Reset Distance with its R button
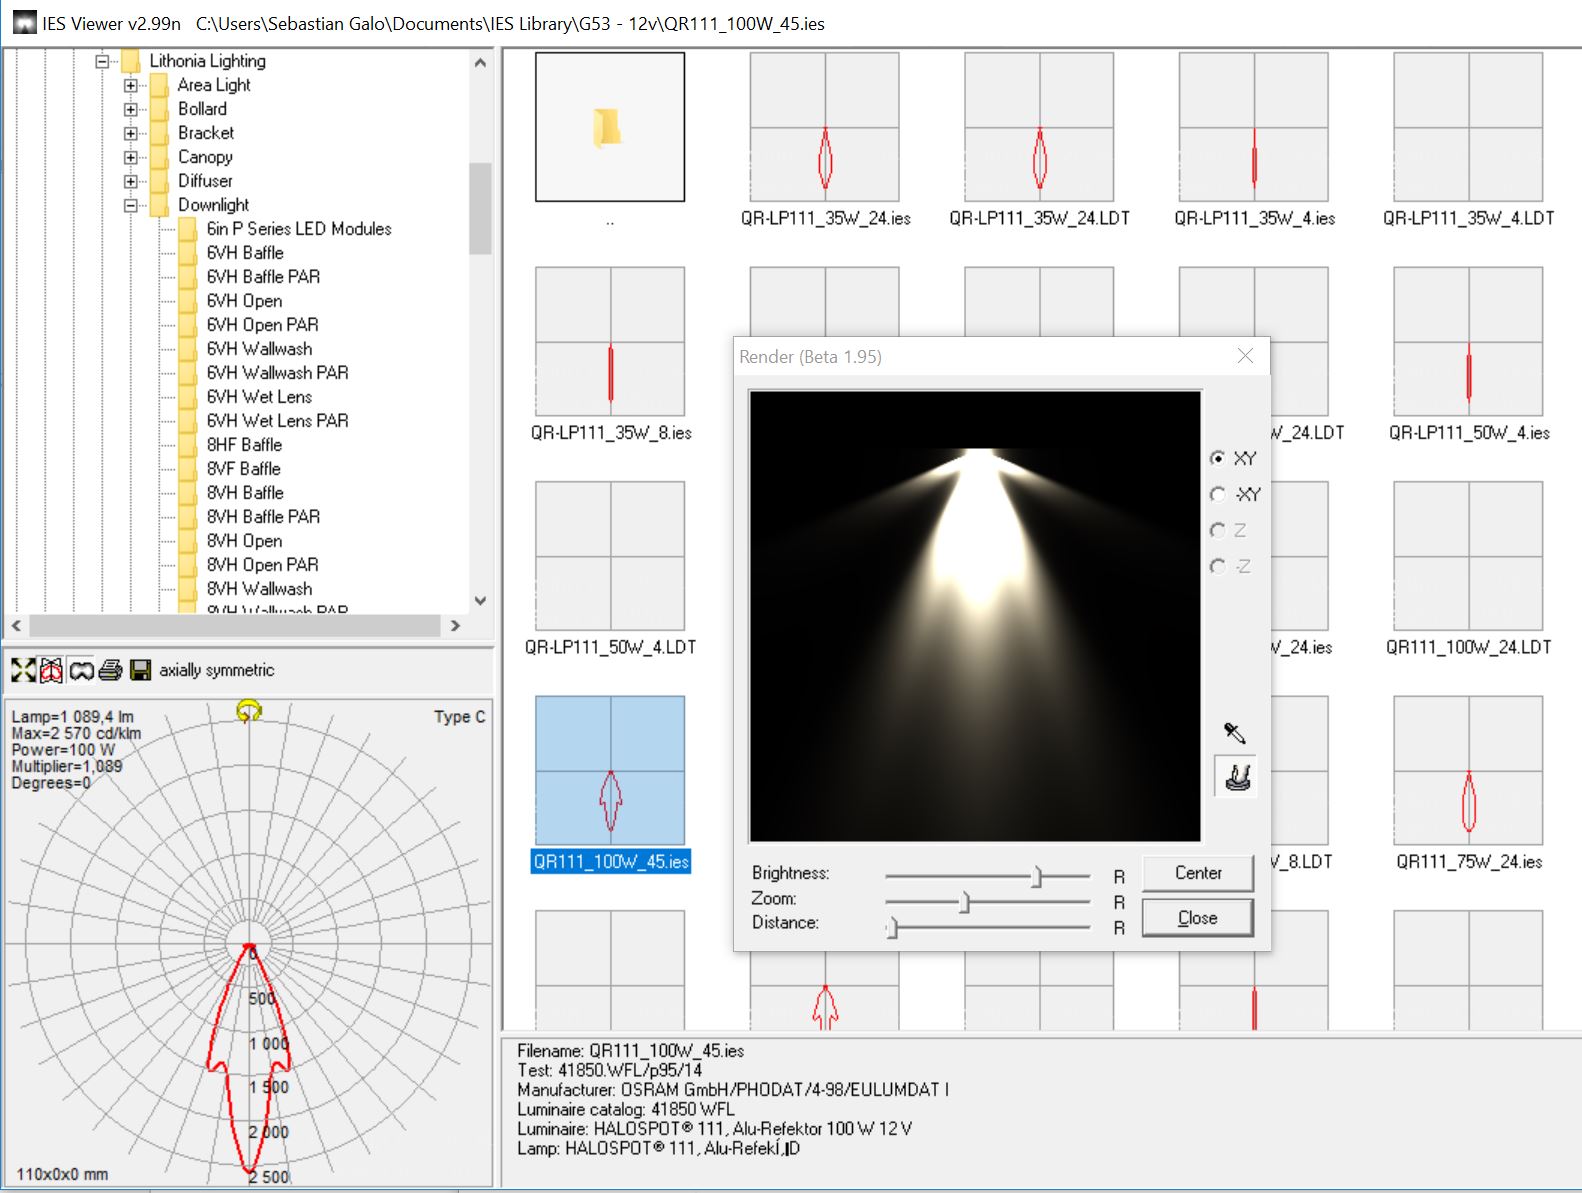The width and height of the screenshot is (1582, 1193). click(1119, 928)
